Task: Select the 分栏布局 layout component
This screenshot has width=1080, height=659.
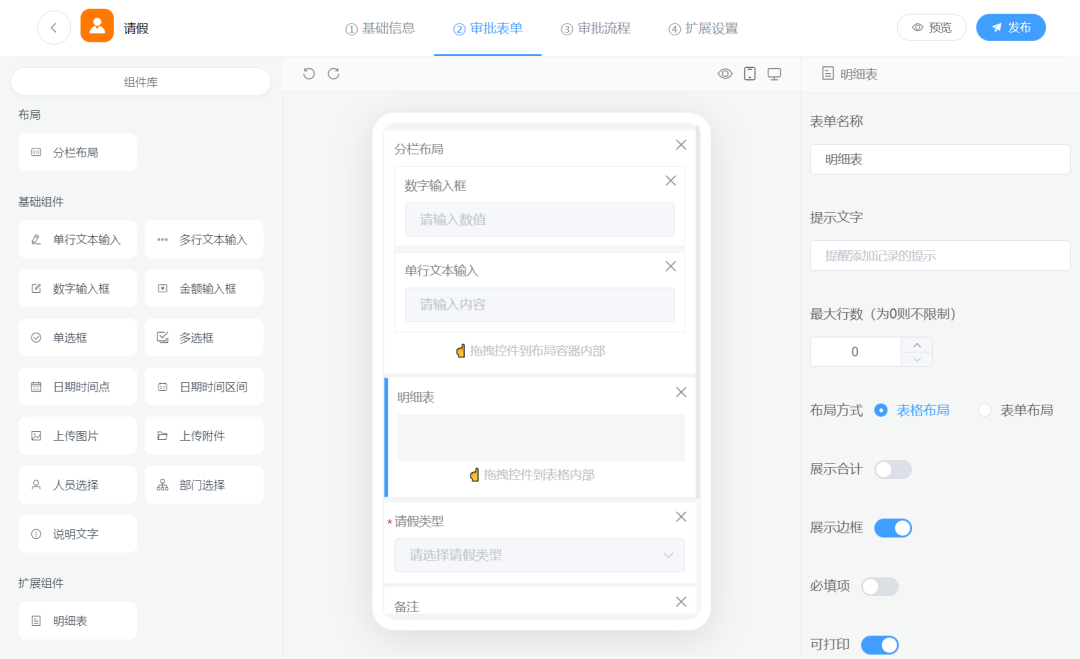Action: point(77,152)
